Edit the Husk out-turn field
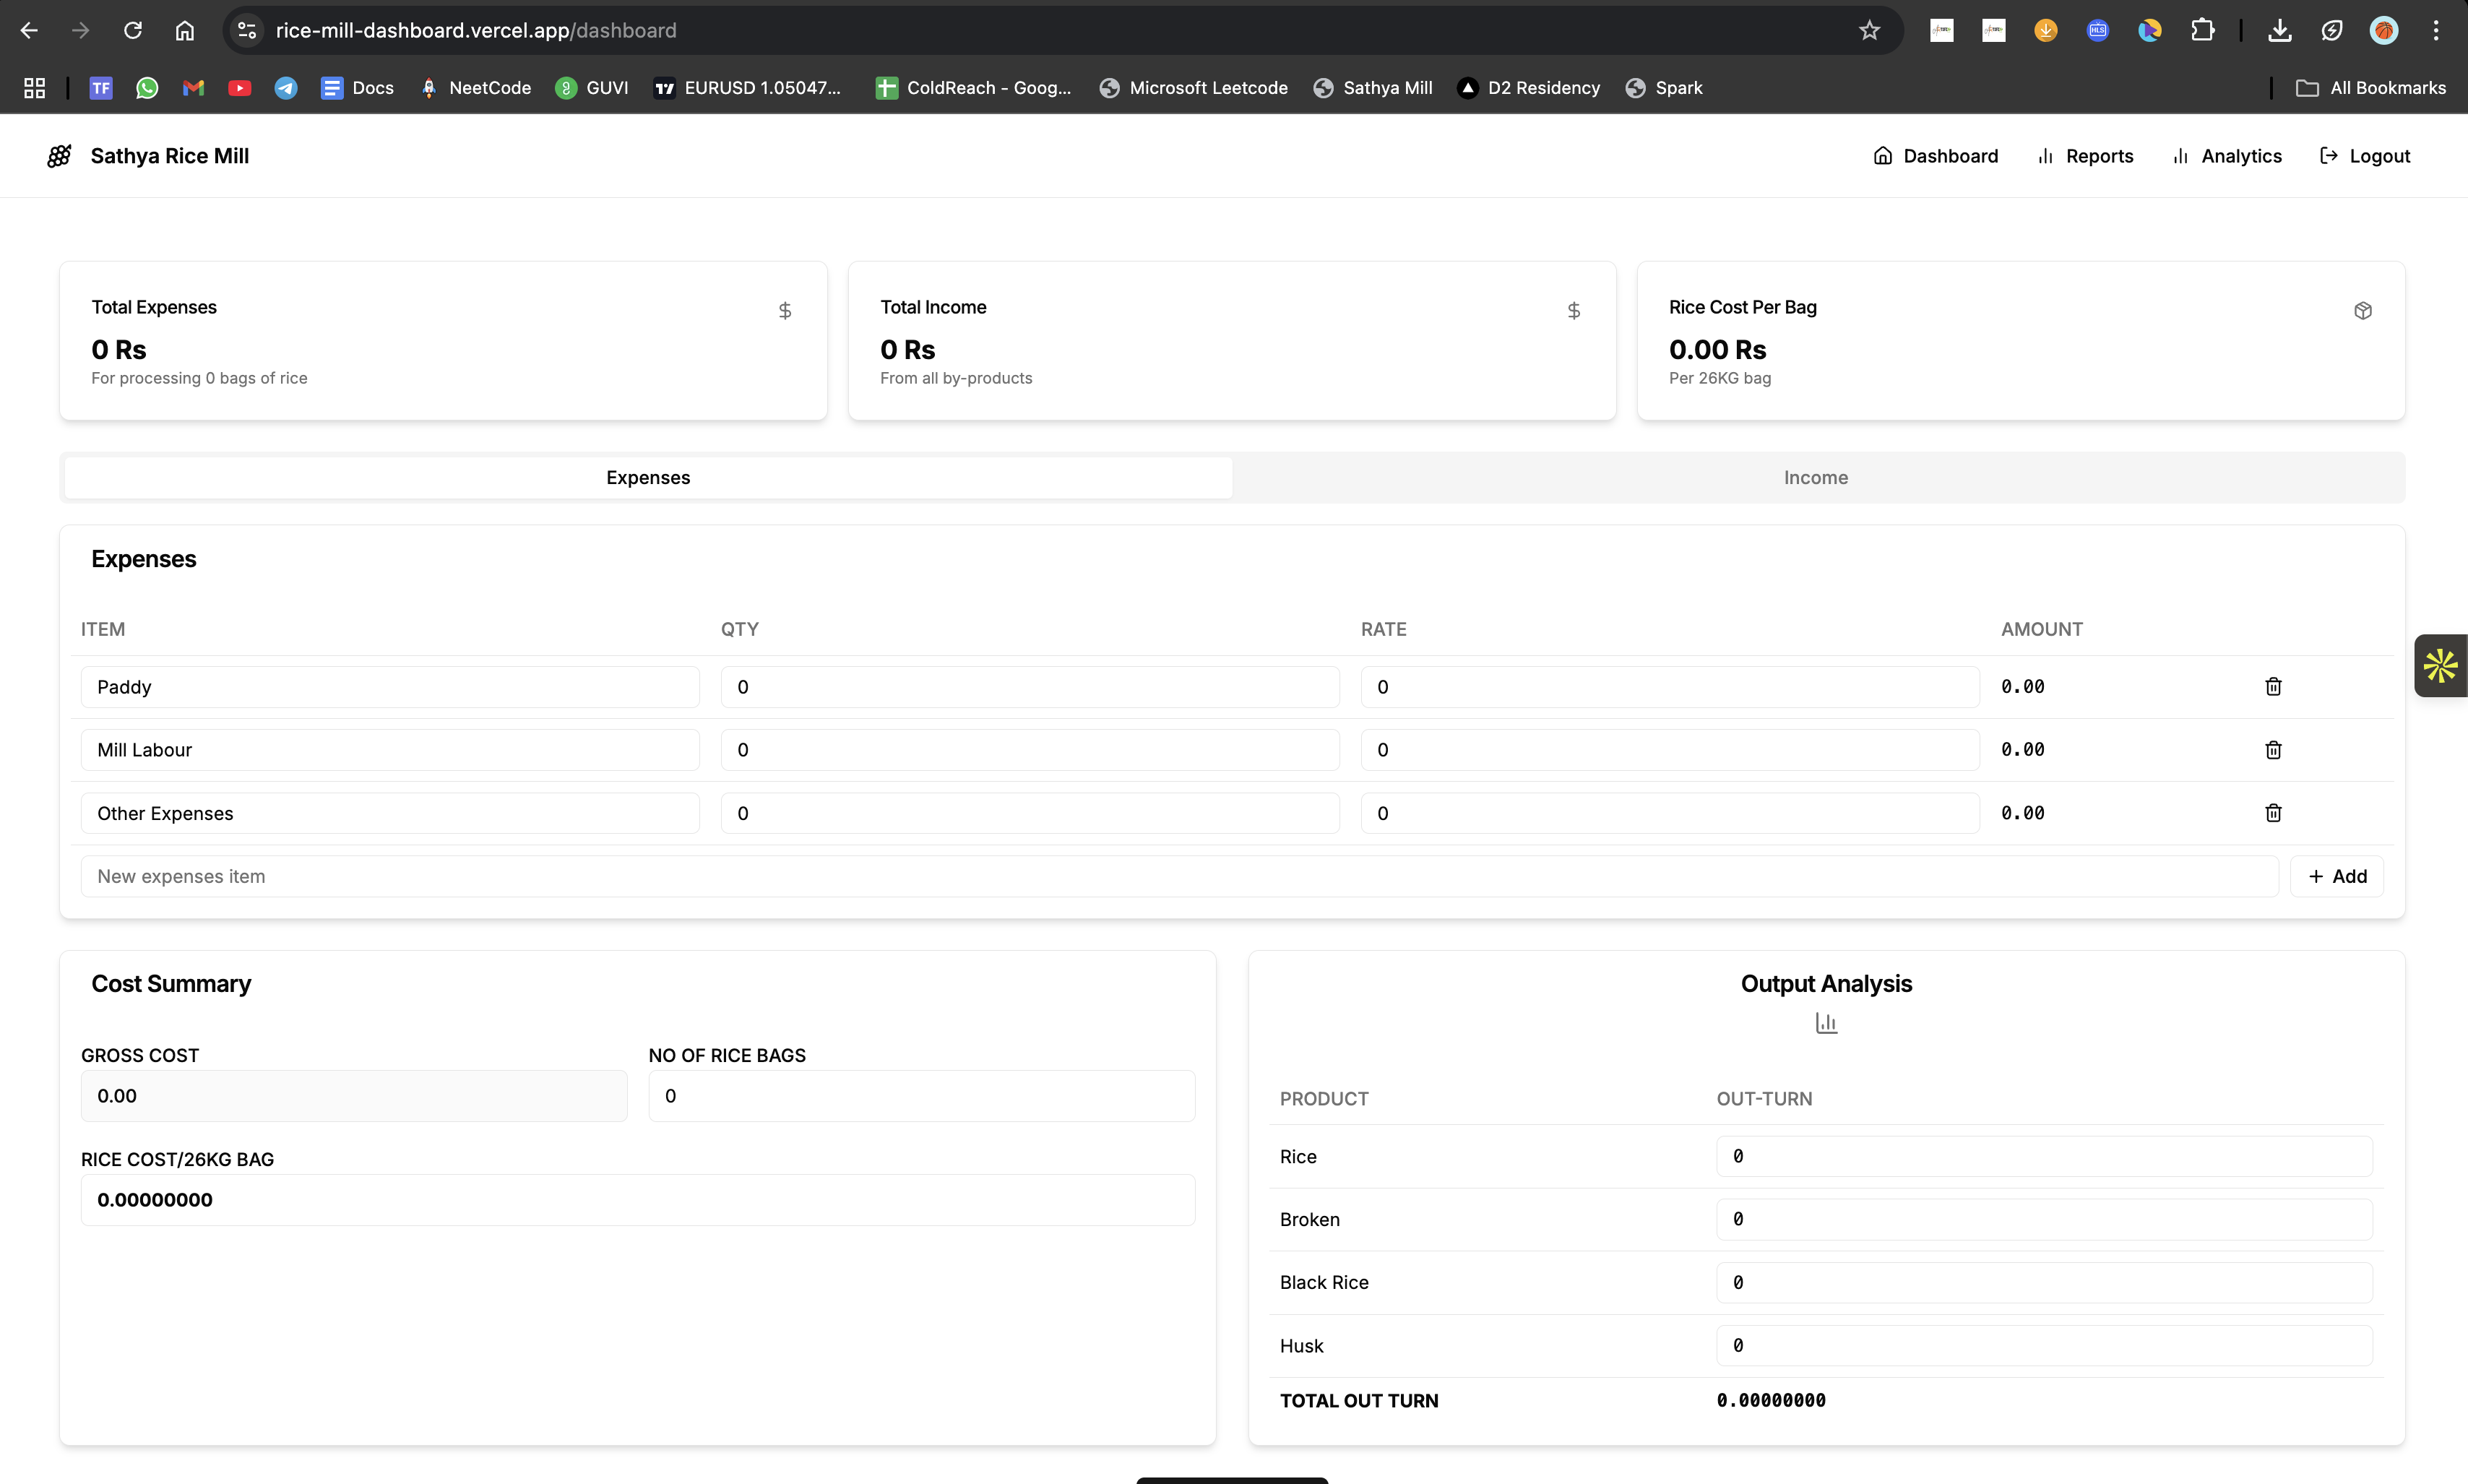The height and width of the screenshot is (1484, 2468). pyautogui.click(x=2044, y=1346)
